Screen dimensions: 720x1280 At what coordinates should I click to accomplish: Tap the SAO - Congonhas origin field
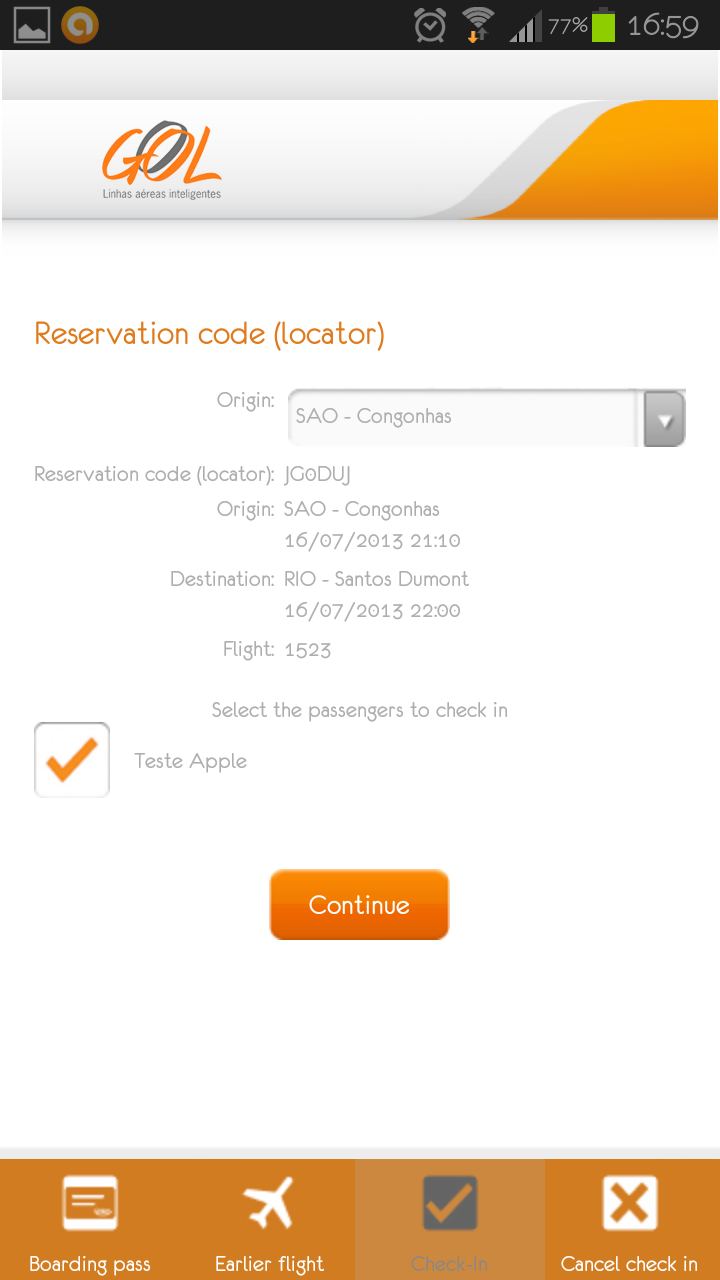point(462,417)
